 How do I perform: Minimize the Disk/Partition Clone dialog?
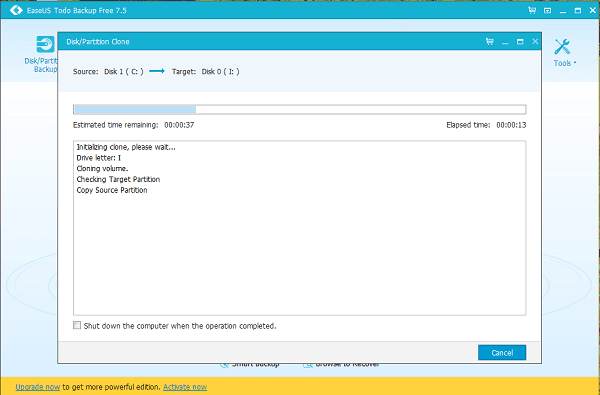505,42
